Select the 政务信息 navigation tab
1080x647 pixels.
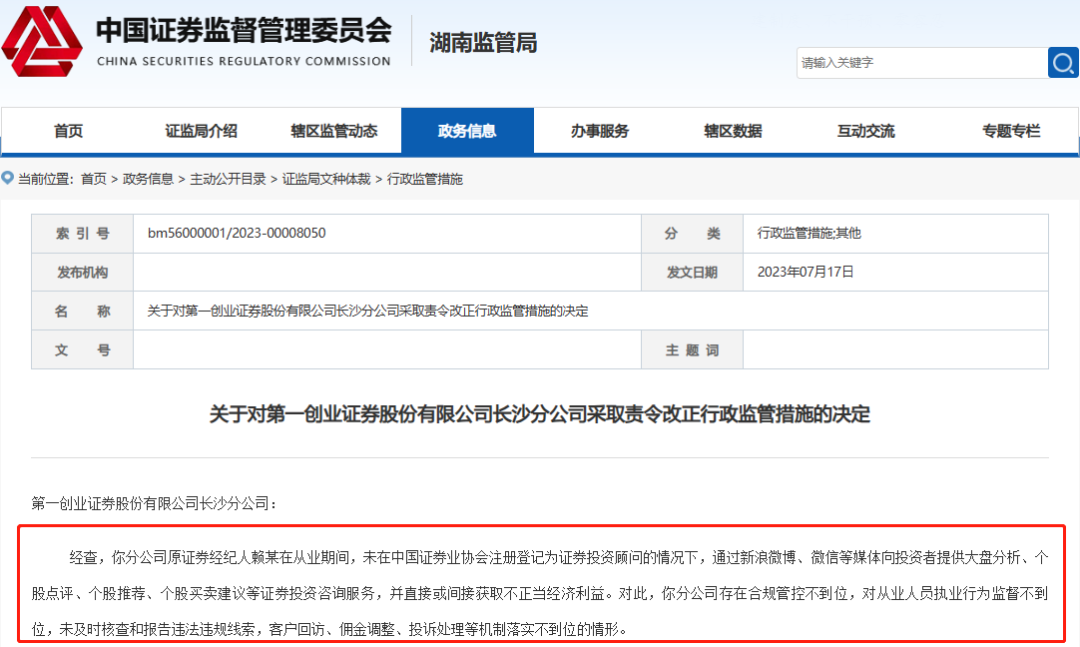(x=467, y=131)
